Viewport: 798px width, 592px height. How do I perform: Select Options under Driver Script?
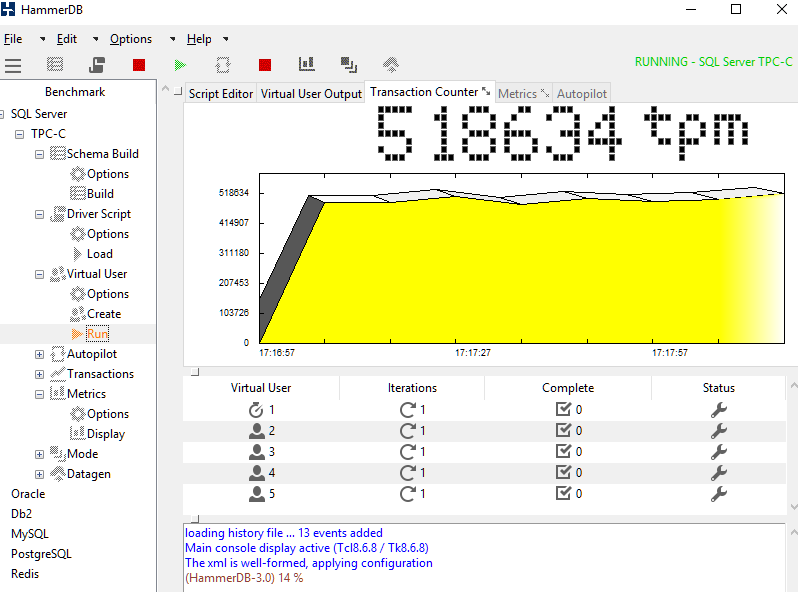click(x=108, y=234)
